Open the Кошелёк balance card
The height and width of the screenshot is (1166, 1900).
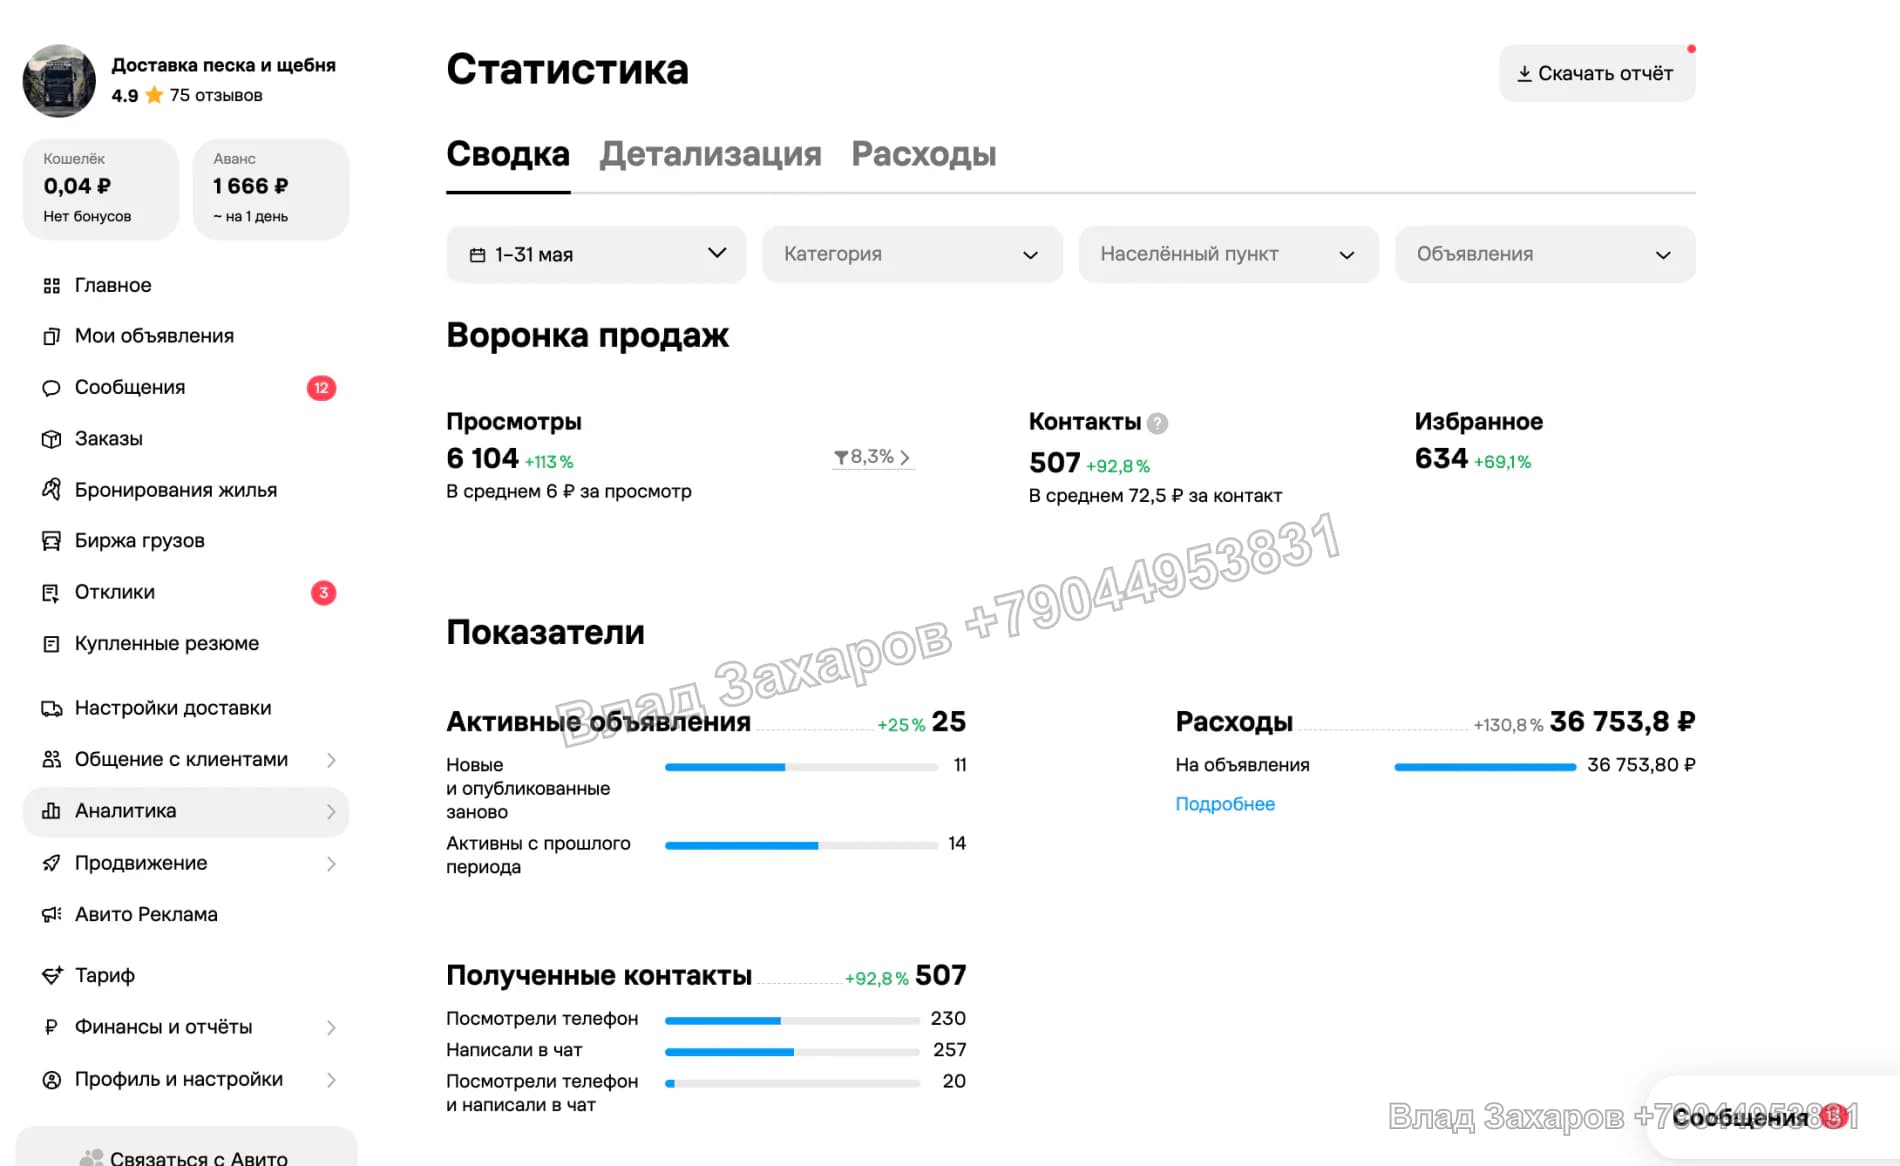101,189
